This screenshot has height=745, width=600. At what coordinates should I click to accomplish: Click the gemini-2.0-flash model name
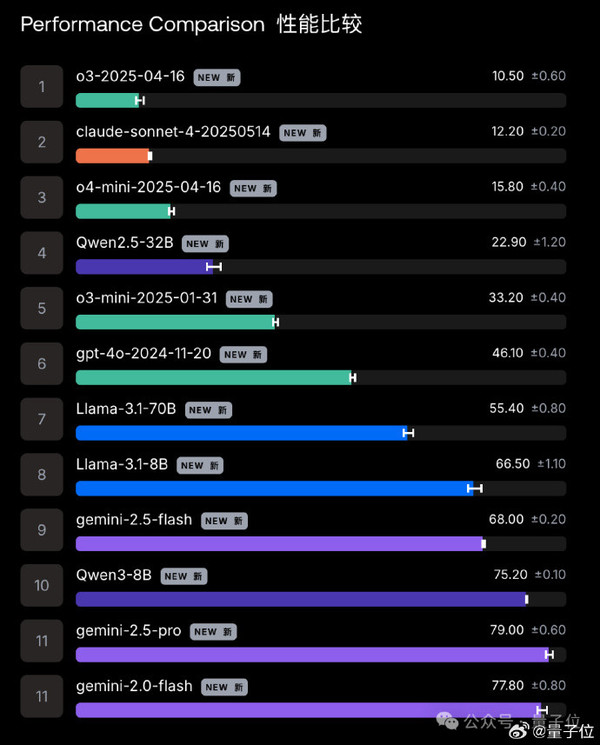pos(134,686)
